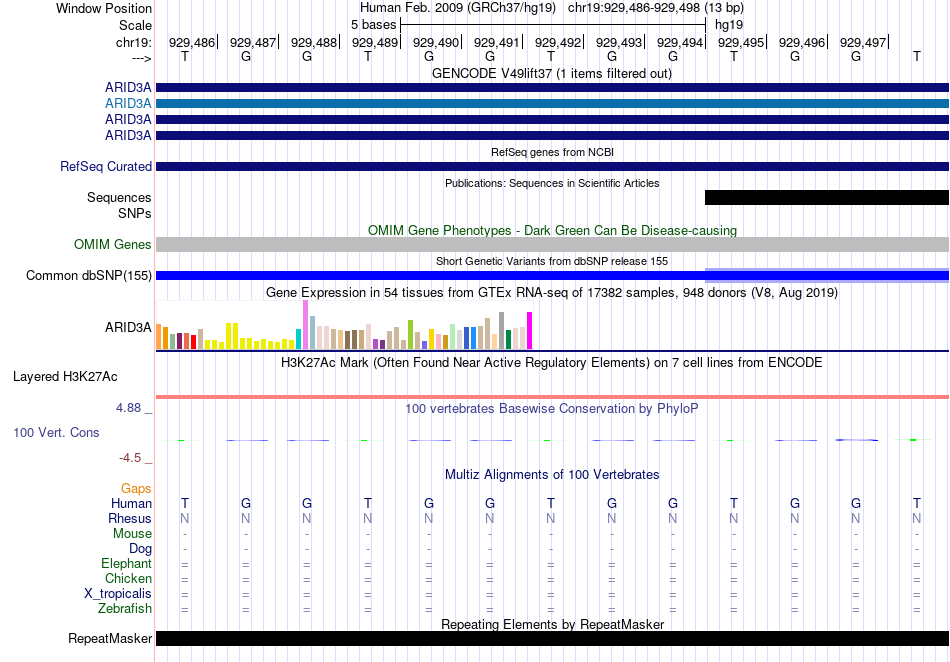Click the light-blue ARID3A transcript label
Image resolution: width=950 pixels, height=662 pixels.
pyautogui.click(x=128, y=104)
